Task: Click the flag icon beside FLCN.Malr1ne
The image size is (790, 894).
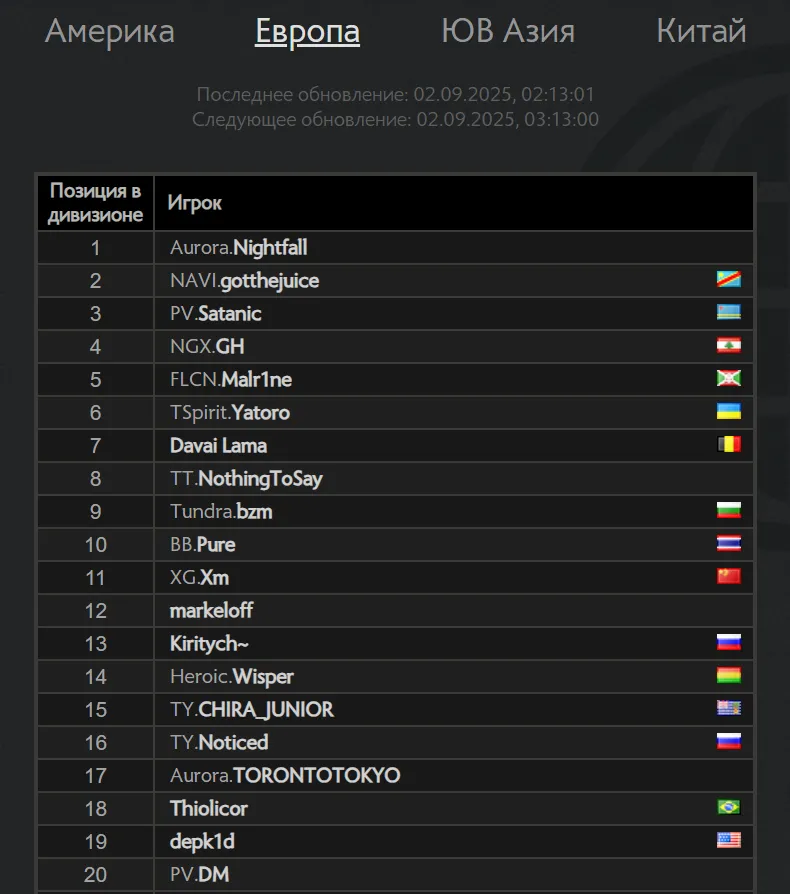Action: (x=728, y=378)
